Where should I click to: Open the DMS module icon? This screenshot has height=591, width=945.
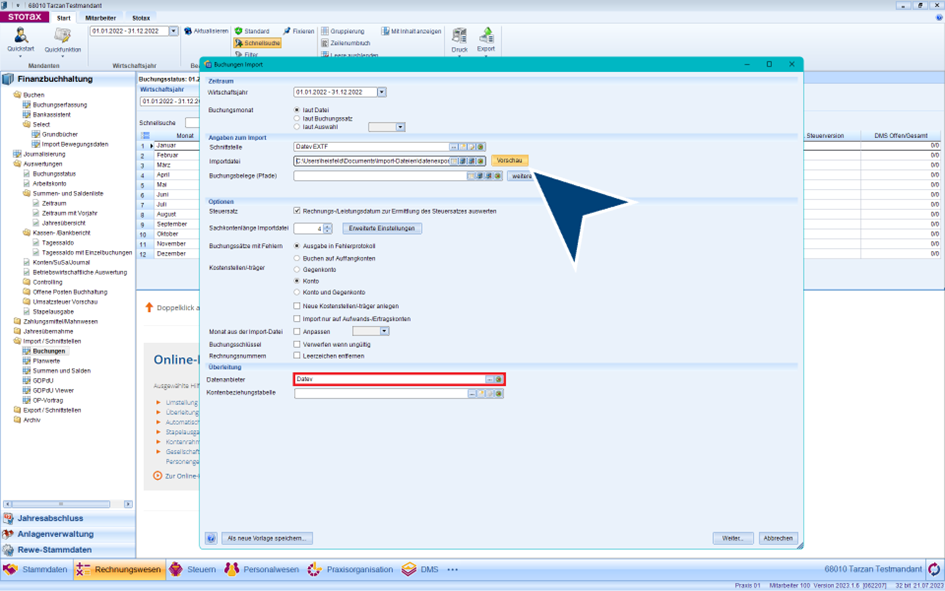click(x=409, y=569)
